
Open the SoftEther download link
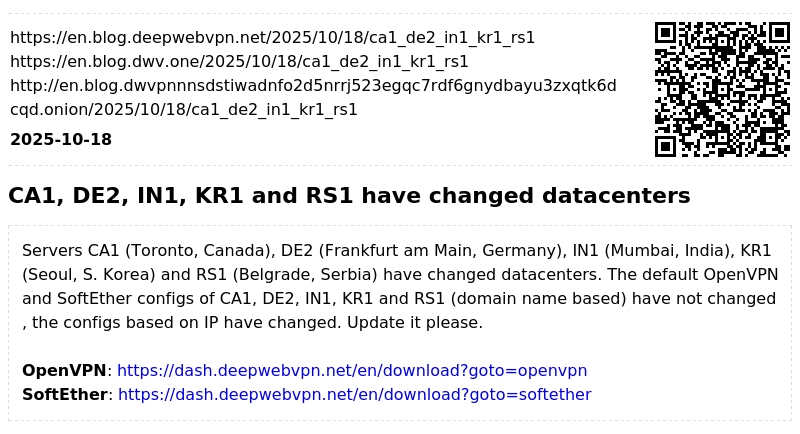coord(354,395)
